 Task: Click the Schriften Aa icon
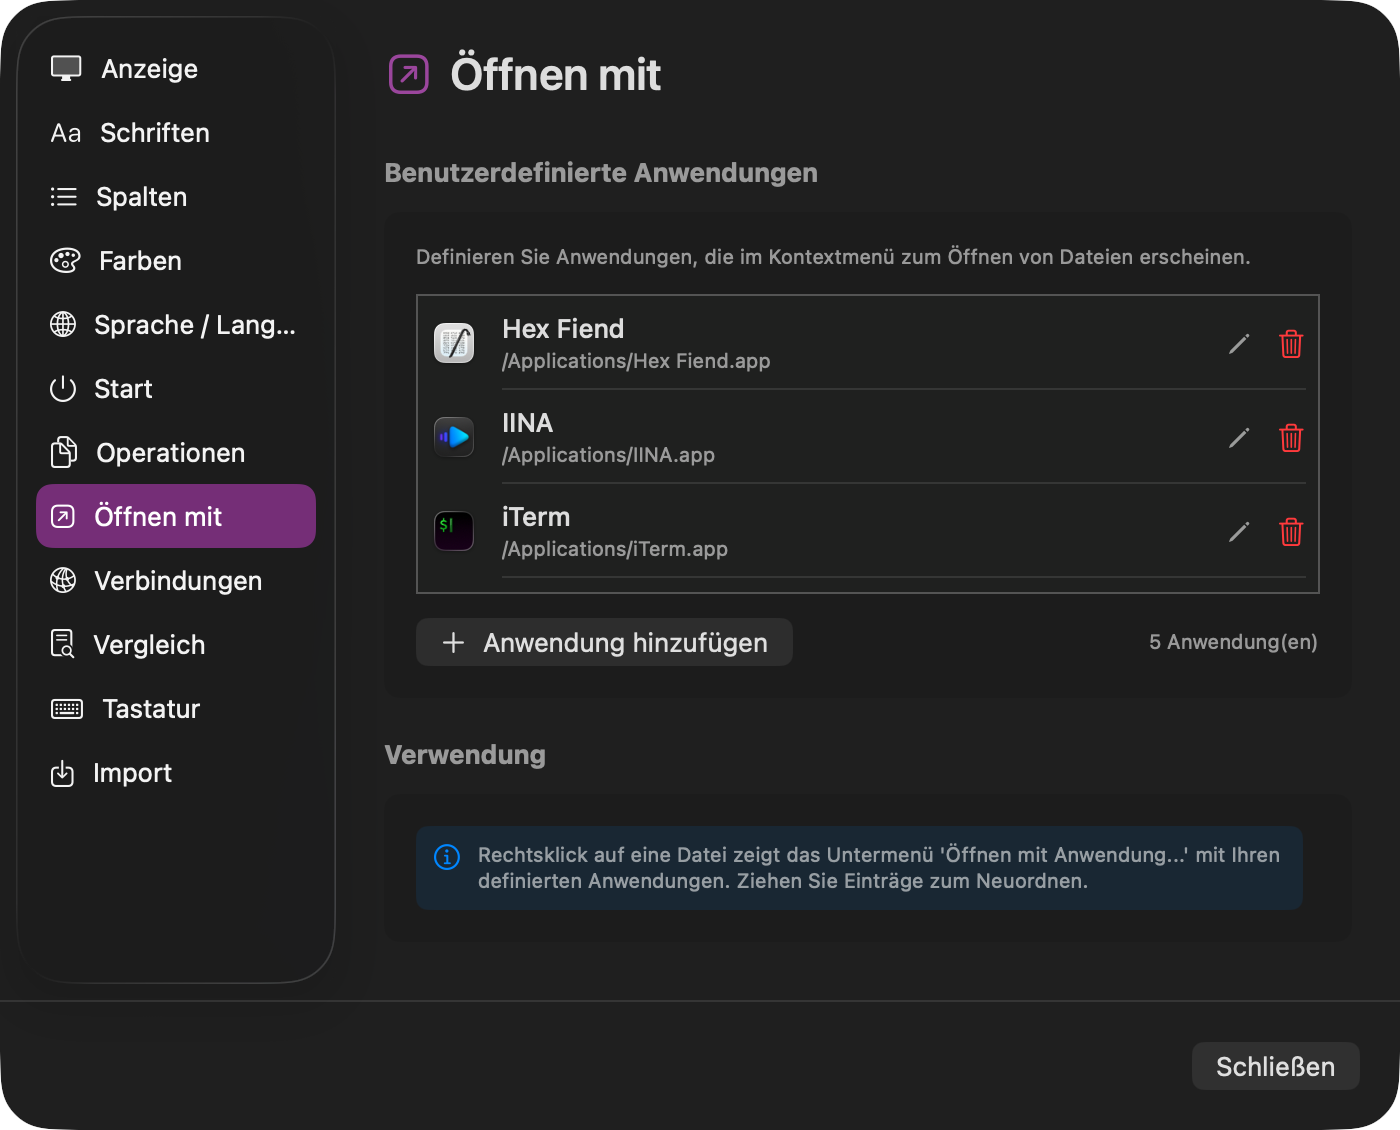click(x=65, y=132)
